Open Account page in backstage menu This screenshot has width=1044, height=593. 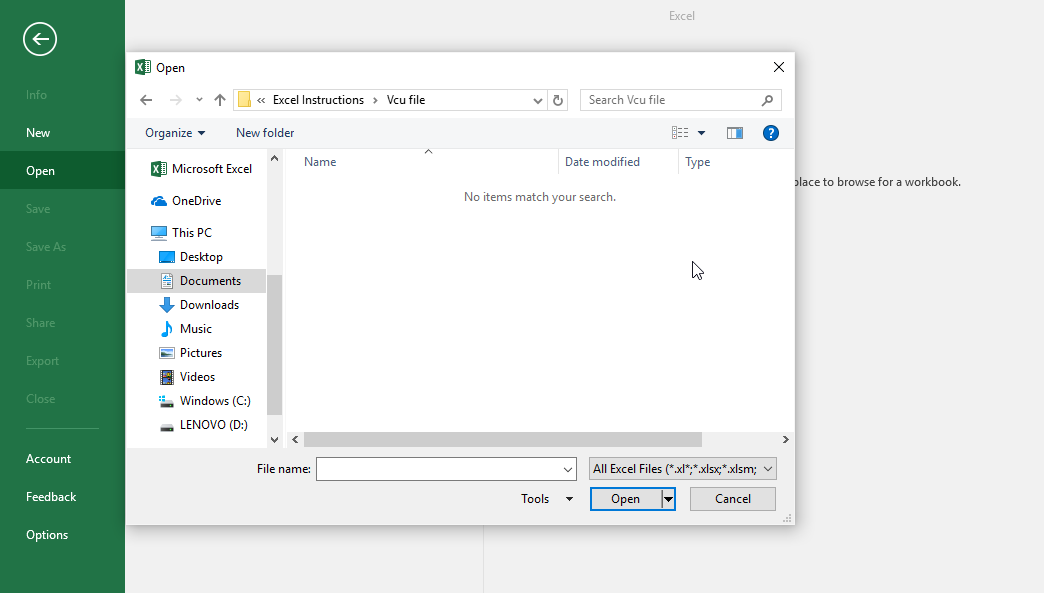pyautogui.click(x=48, y=459)
